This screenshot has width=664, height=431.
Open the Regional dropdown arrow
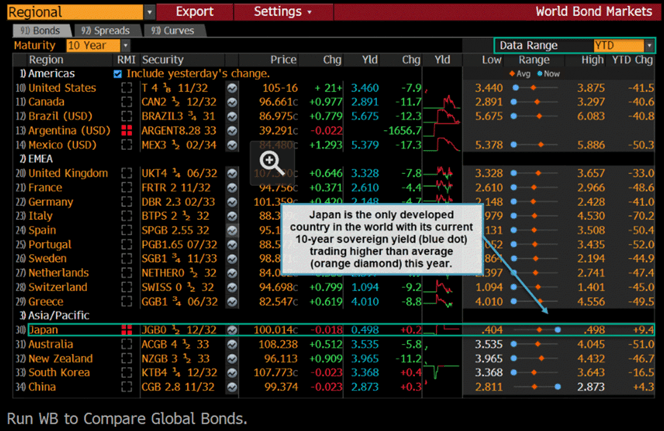point(149,12)
